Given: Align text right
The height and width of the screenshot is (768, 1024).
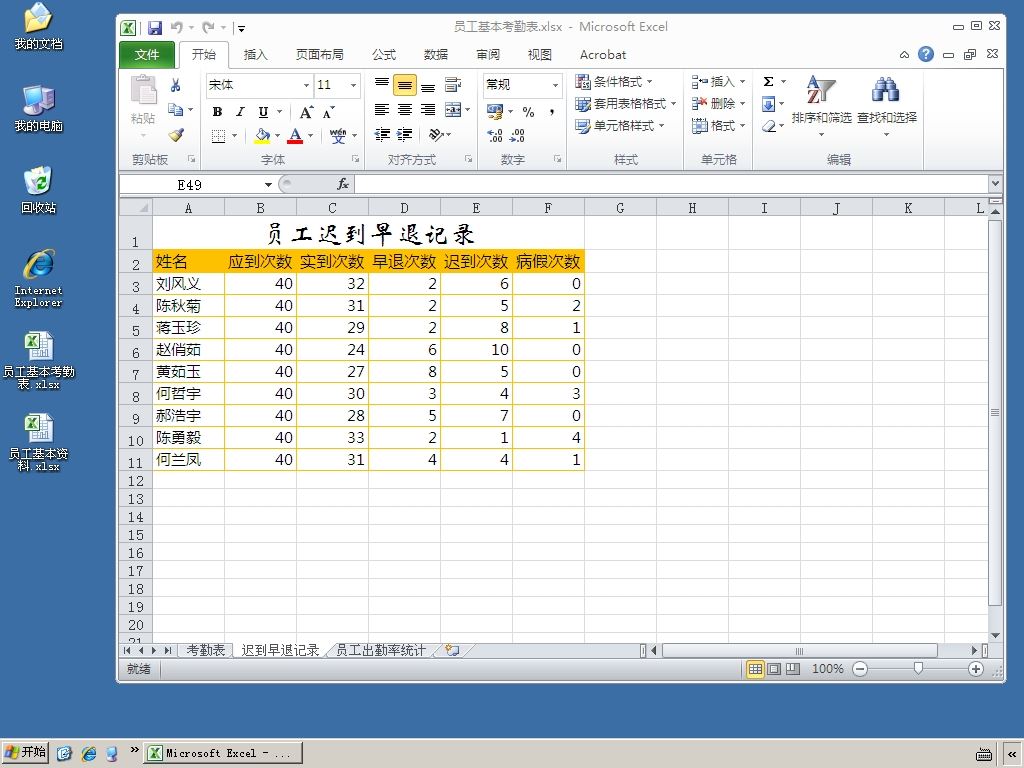Looking at the screenshot, I should pyautogui.click(x=428, y=110).
